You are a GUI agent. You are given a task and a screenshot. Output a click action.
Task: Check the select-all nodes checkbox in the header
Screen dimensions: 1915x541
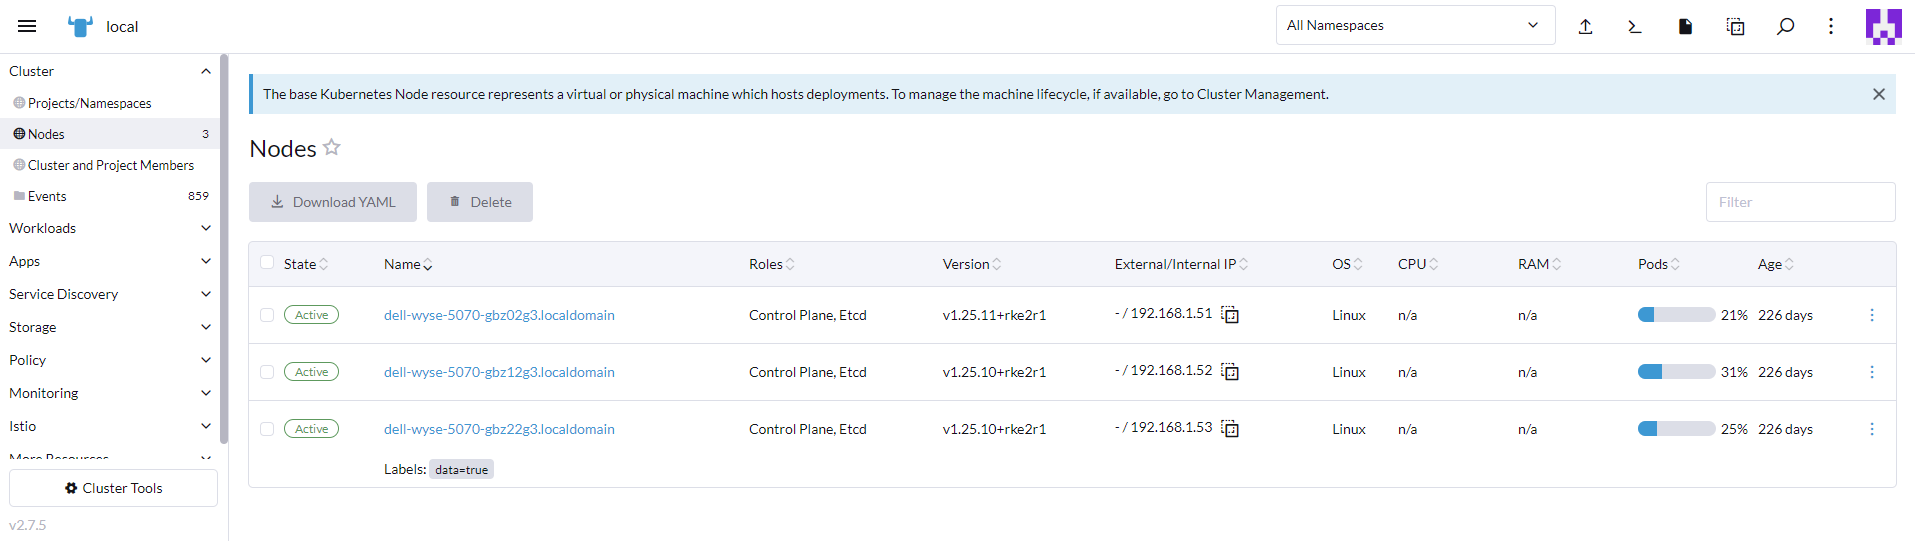tap(267, 263)
